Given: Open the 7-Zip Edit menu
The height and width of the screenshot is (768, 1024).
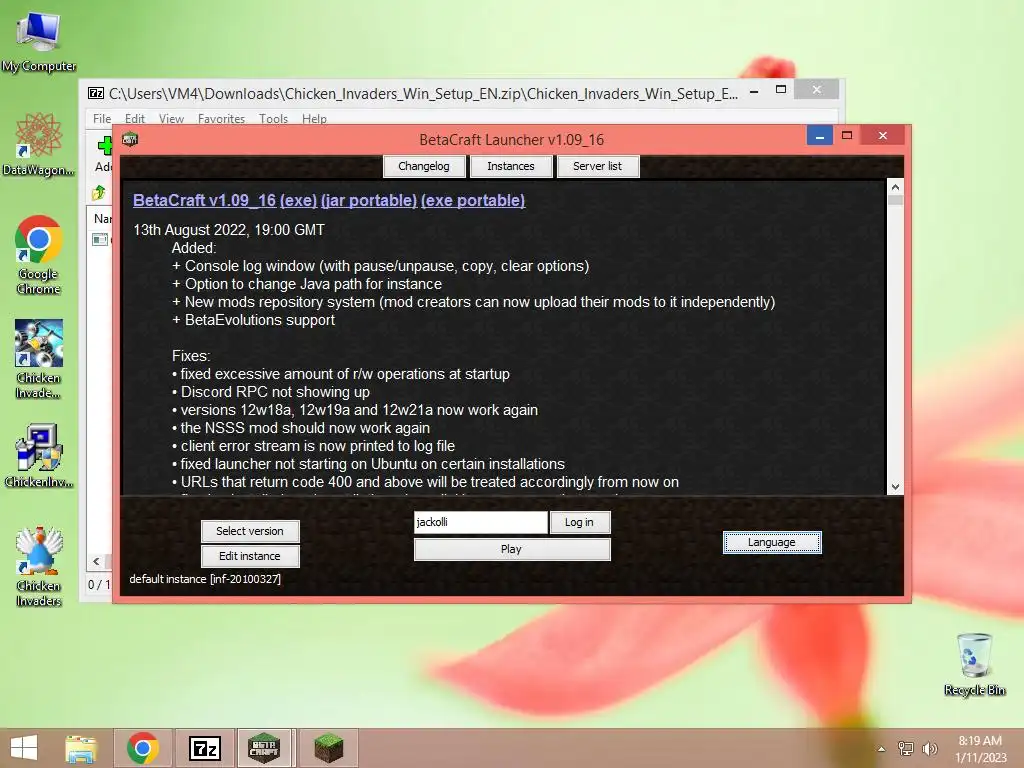Looking at the screenshot, I should click(135, 119).
